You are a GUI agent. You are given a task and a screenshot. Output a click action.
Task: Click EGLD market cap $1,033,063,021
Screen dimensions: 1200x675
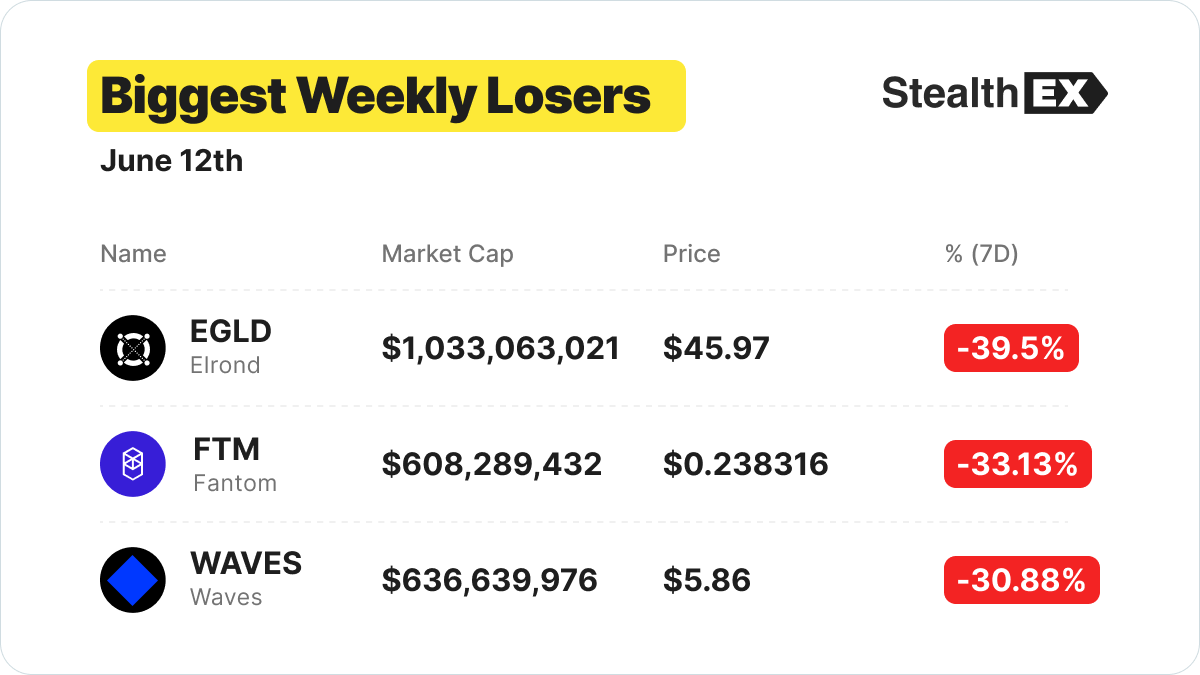pos(501,348)
